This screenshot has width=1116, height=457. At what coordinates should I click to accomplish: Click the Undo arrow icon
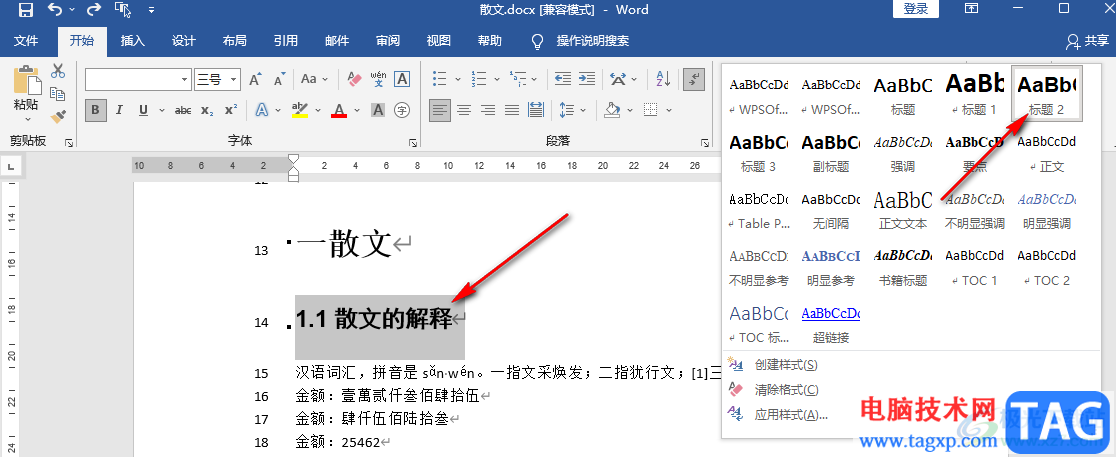(x=56, y=10)
